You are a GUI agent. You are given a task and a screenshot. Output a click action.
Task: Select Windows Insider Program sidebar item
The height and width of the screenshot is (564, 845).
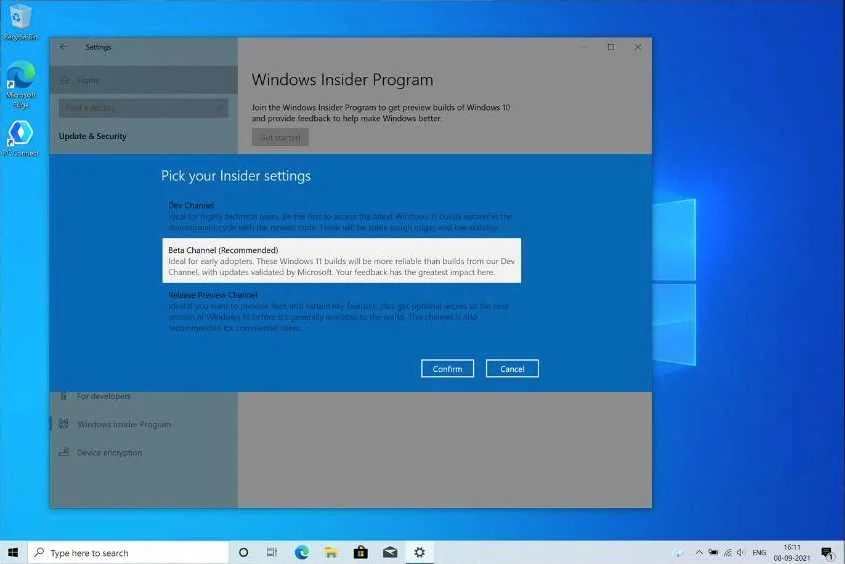143,424
